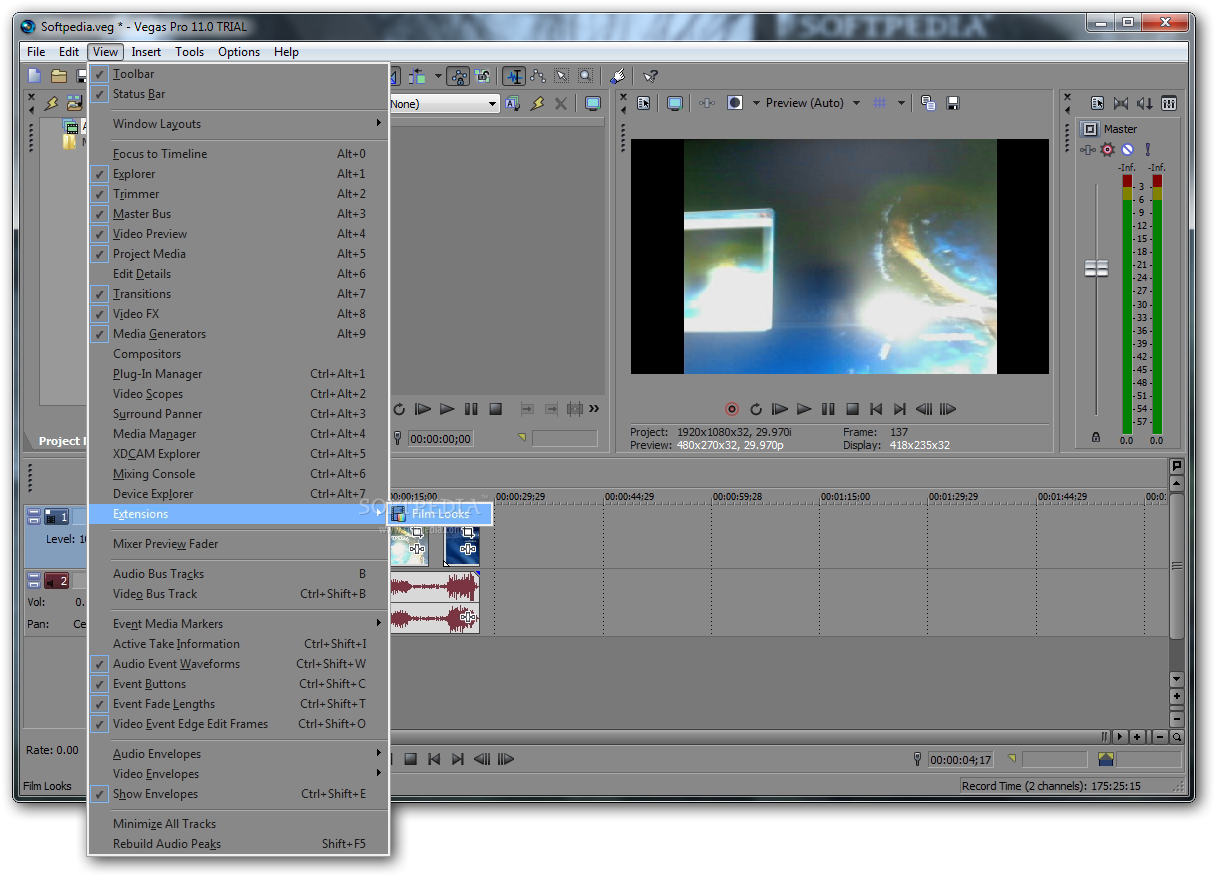The image size is (1216, 877).
Task: Select the Envelope edit tool icon
Action: (x=538, y=76)
